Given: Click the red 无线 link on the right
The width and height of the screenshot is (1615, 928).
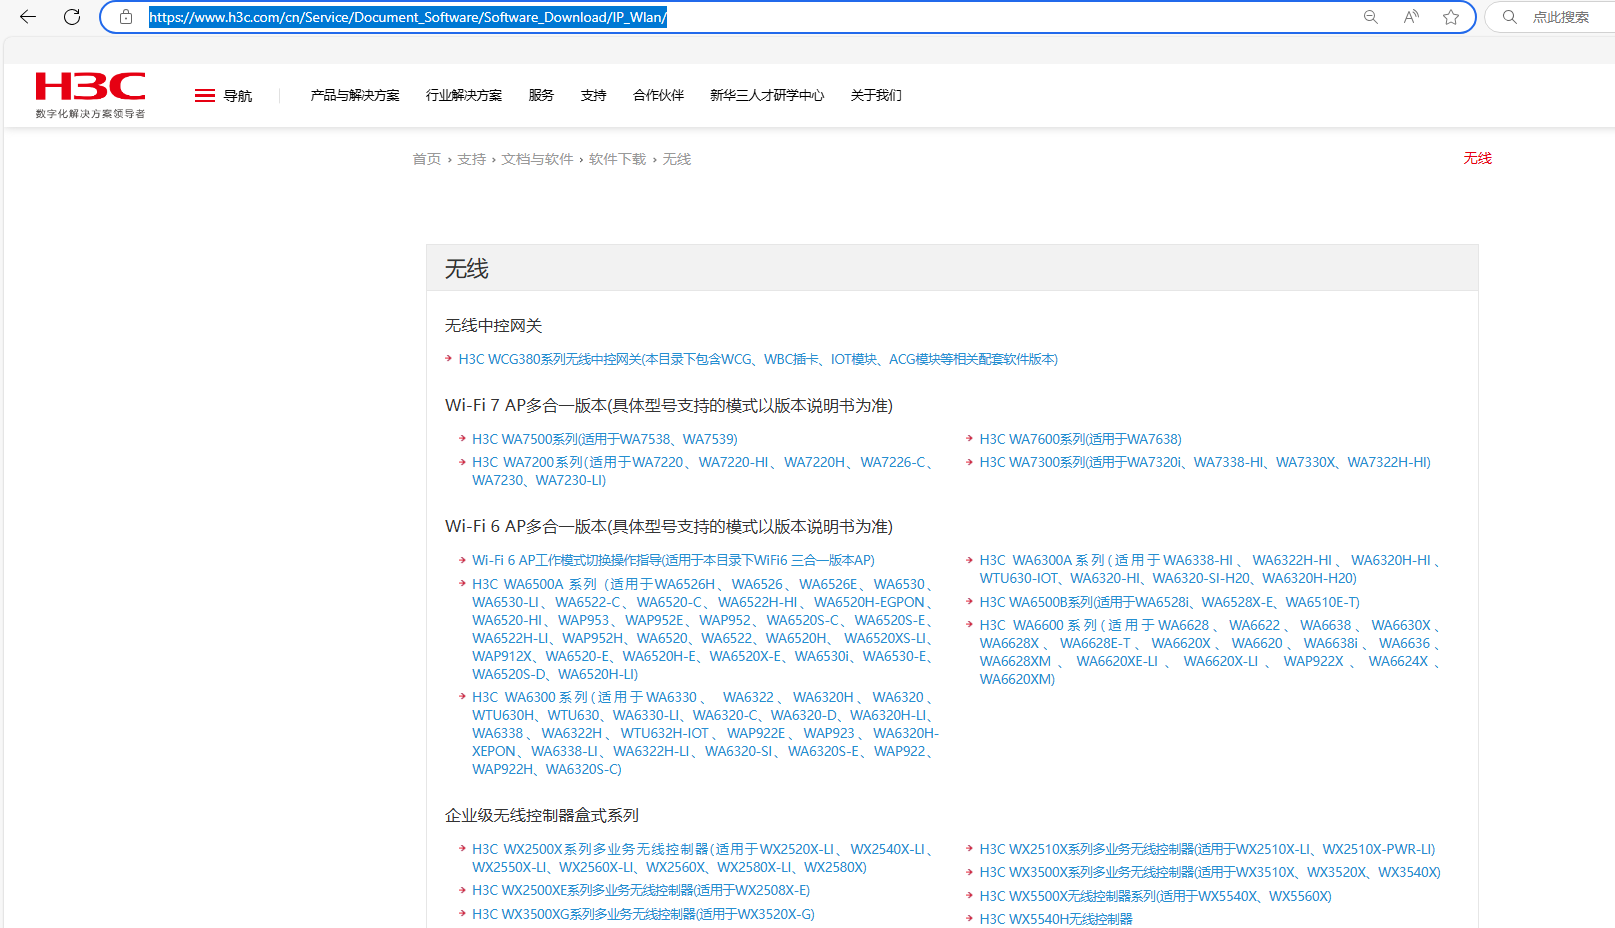Looking at the screenshot, I should (x=1478, y=158).
